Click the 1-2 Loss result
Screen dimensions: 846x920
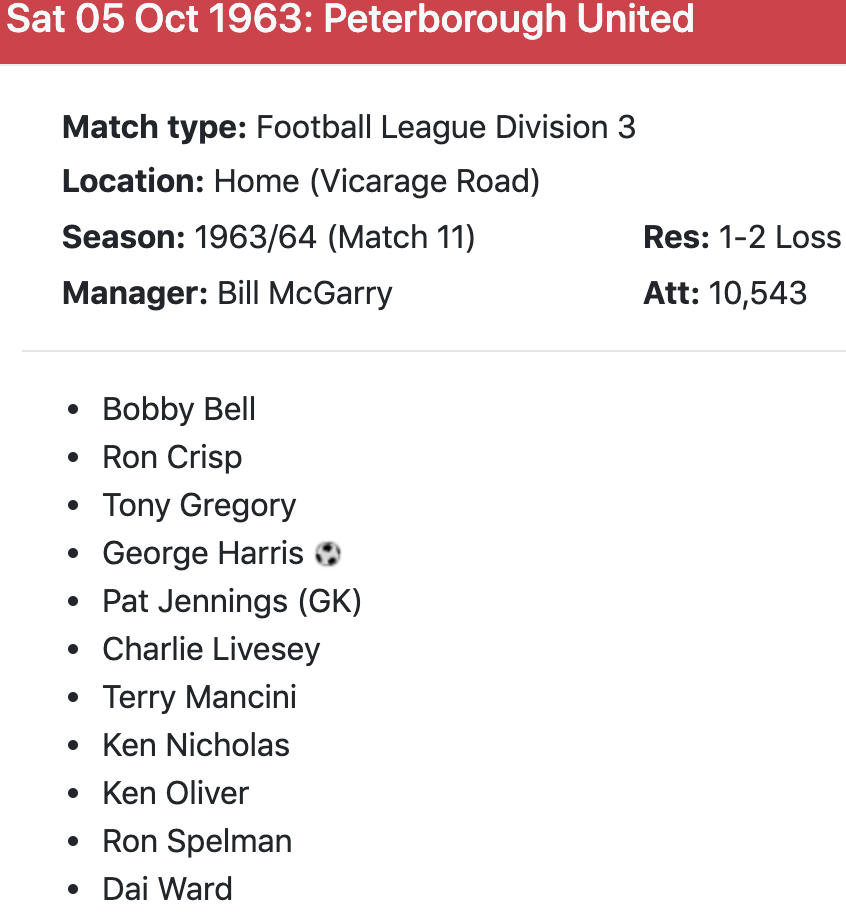779,237
